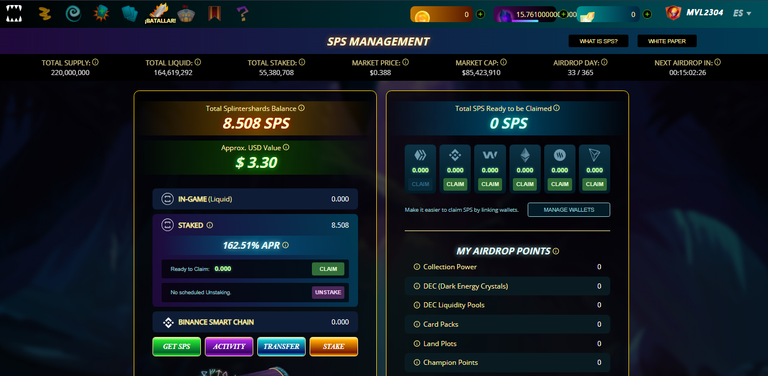
Task: Open the ES language dropdown
Action: (x=742, y=13)
